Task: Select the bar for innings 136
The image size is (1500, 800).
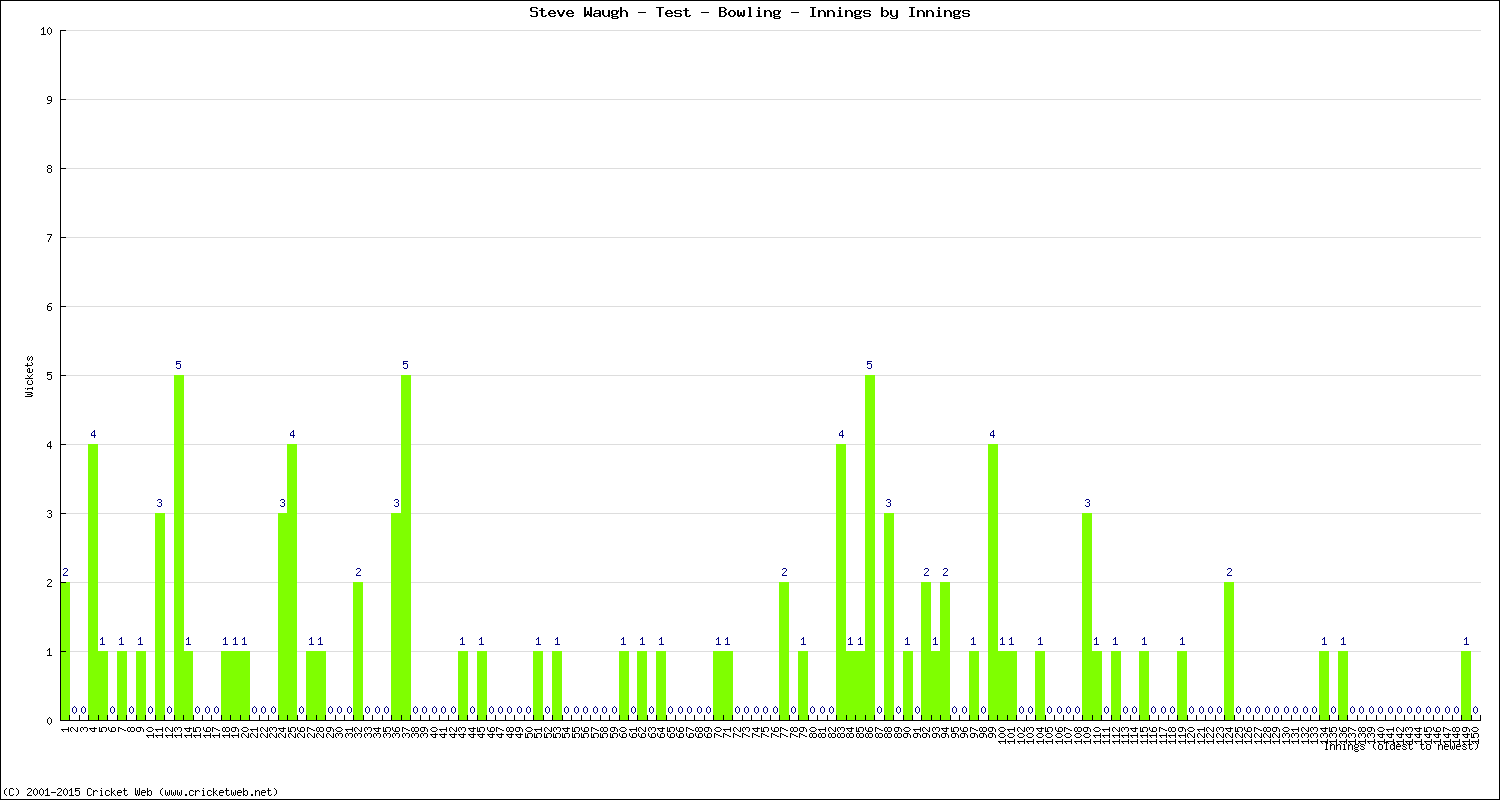Action: click(1343, 685)
